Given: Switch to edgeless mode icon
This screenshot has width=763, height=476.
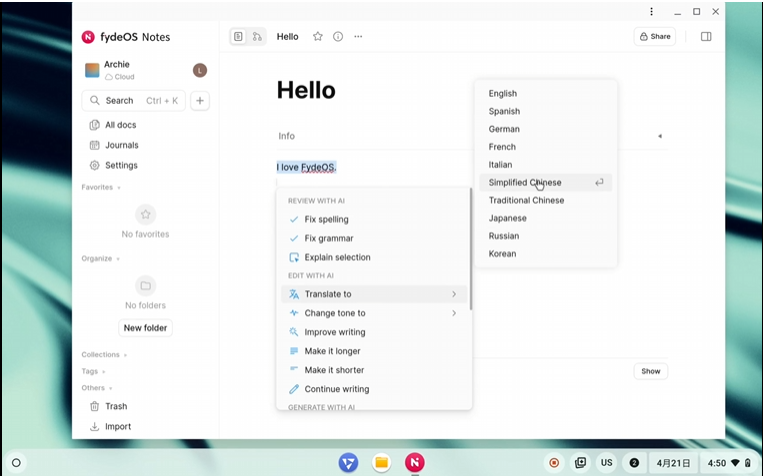Looking at the screenshot, I should pyautogui.click(x=257, y=37).
